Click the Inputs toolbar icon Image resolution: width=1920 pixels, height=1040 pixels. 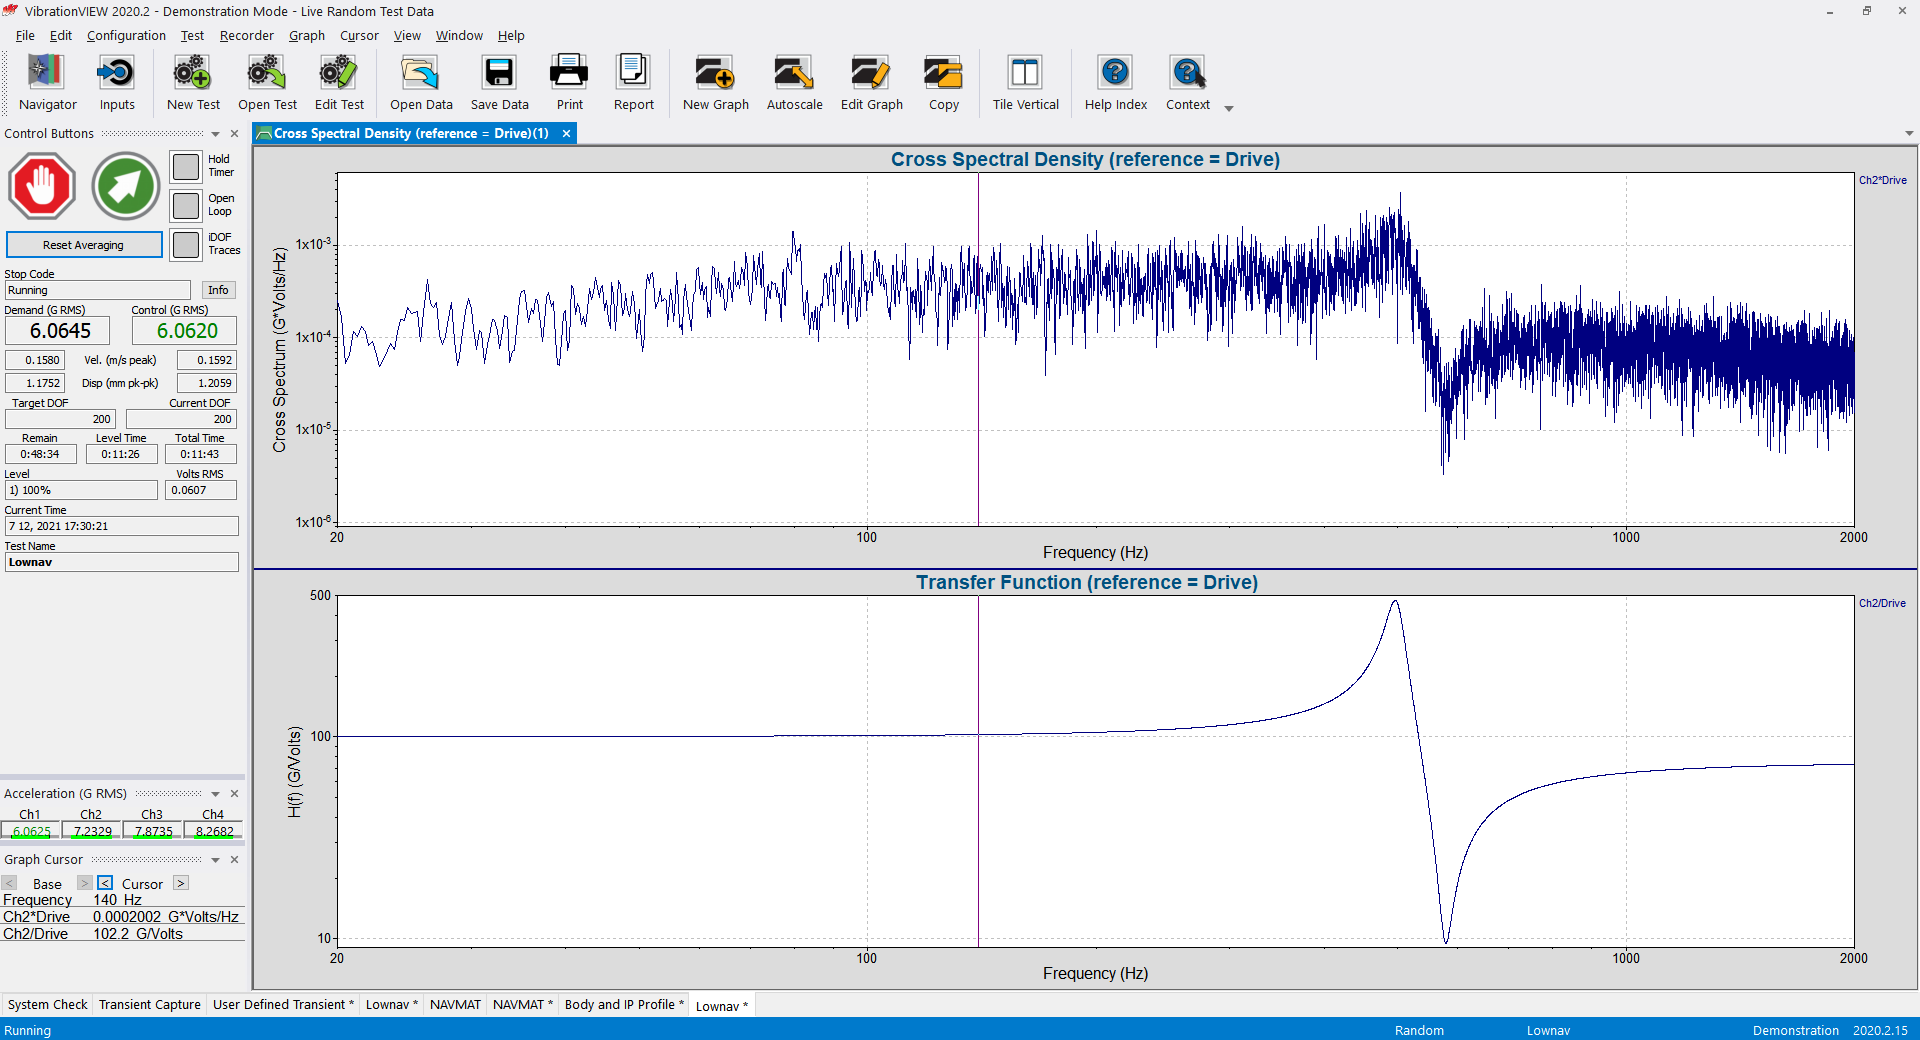pyautogui.click(x=117, y=82)
